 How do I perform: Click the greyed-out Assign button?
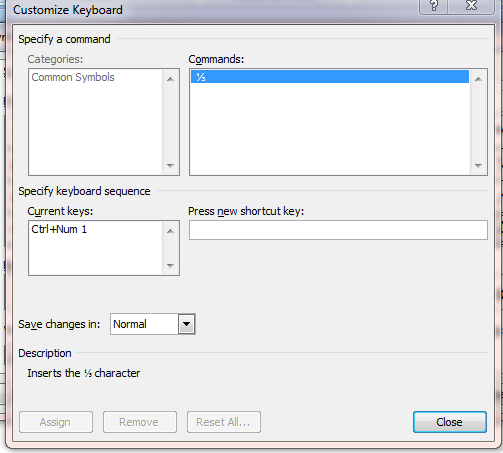tap(56, 422)
